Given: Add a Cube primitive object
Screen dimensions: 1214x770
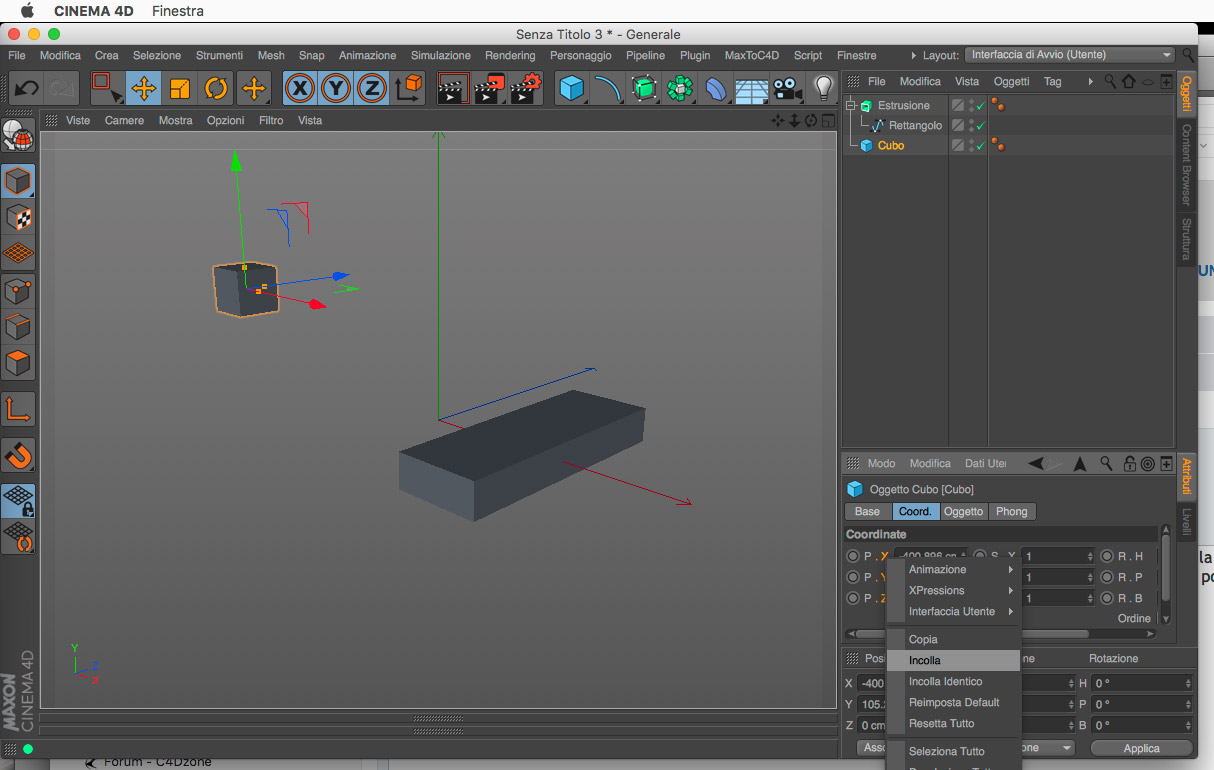Looking at the screenshot, I should [x=572, y=88].
